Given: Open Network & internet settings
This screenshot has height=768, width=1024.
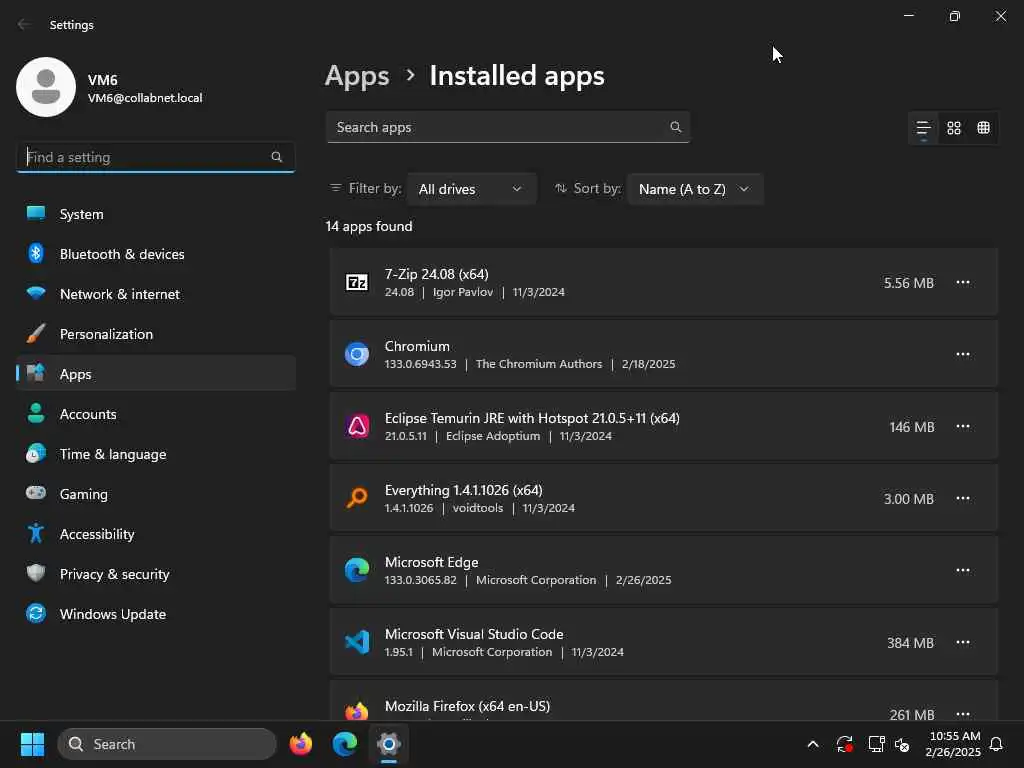Looking at the screenshot, I should pos(155,294).
